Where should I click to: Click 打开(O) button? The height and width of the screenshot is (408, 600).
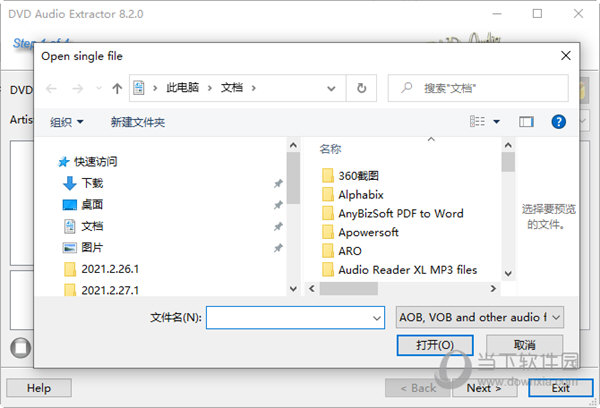[x=435, y=345]
